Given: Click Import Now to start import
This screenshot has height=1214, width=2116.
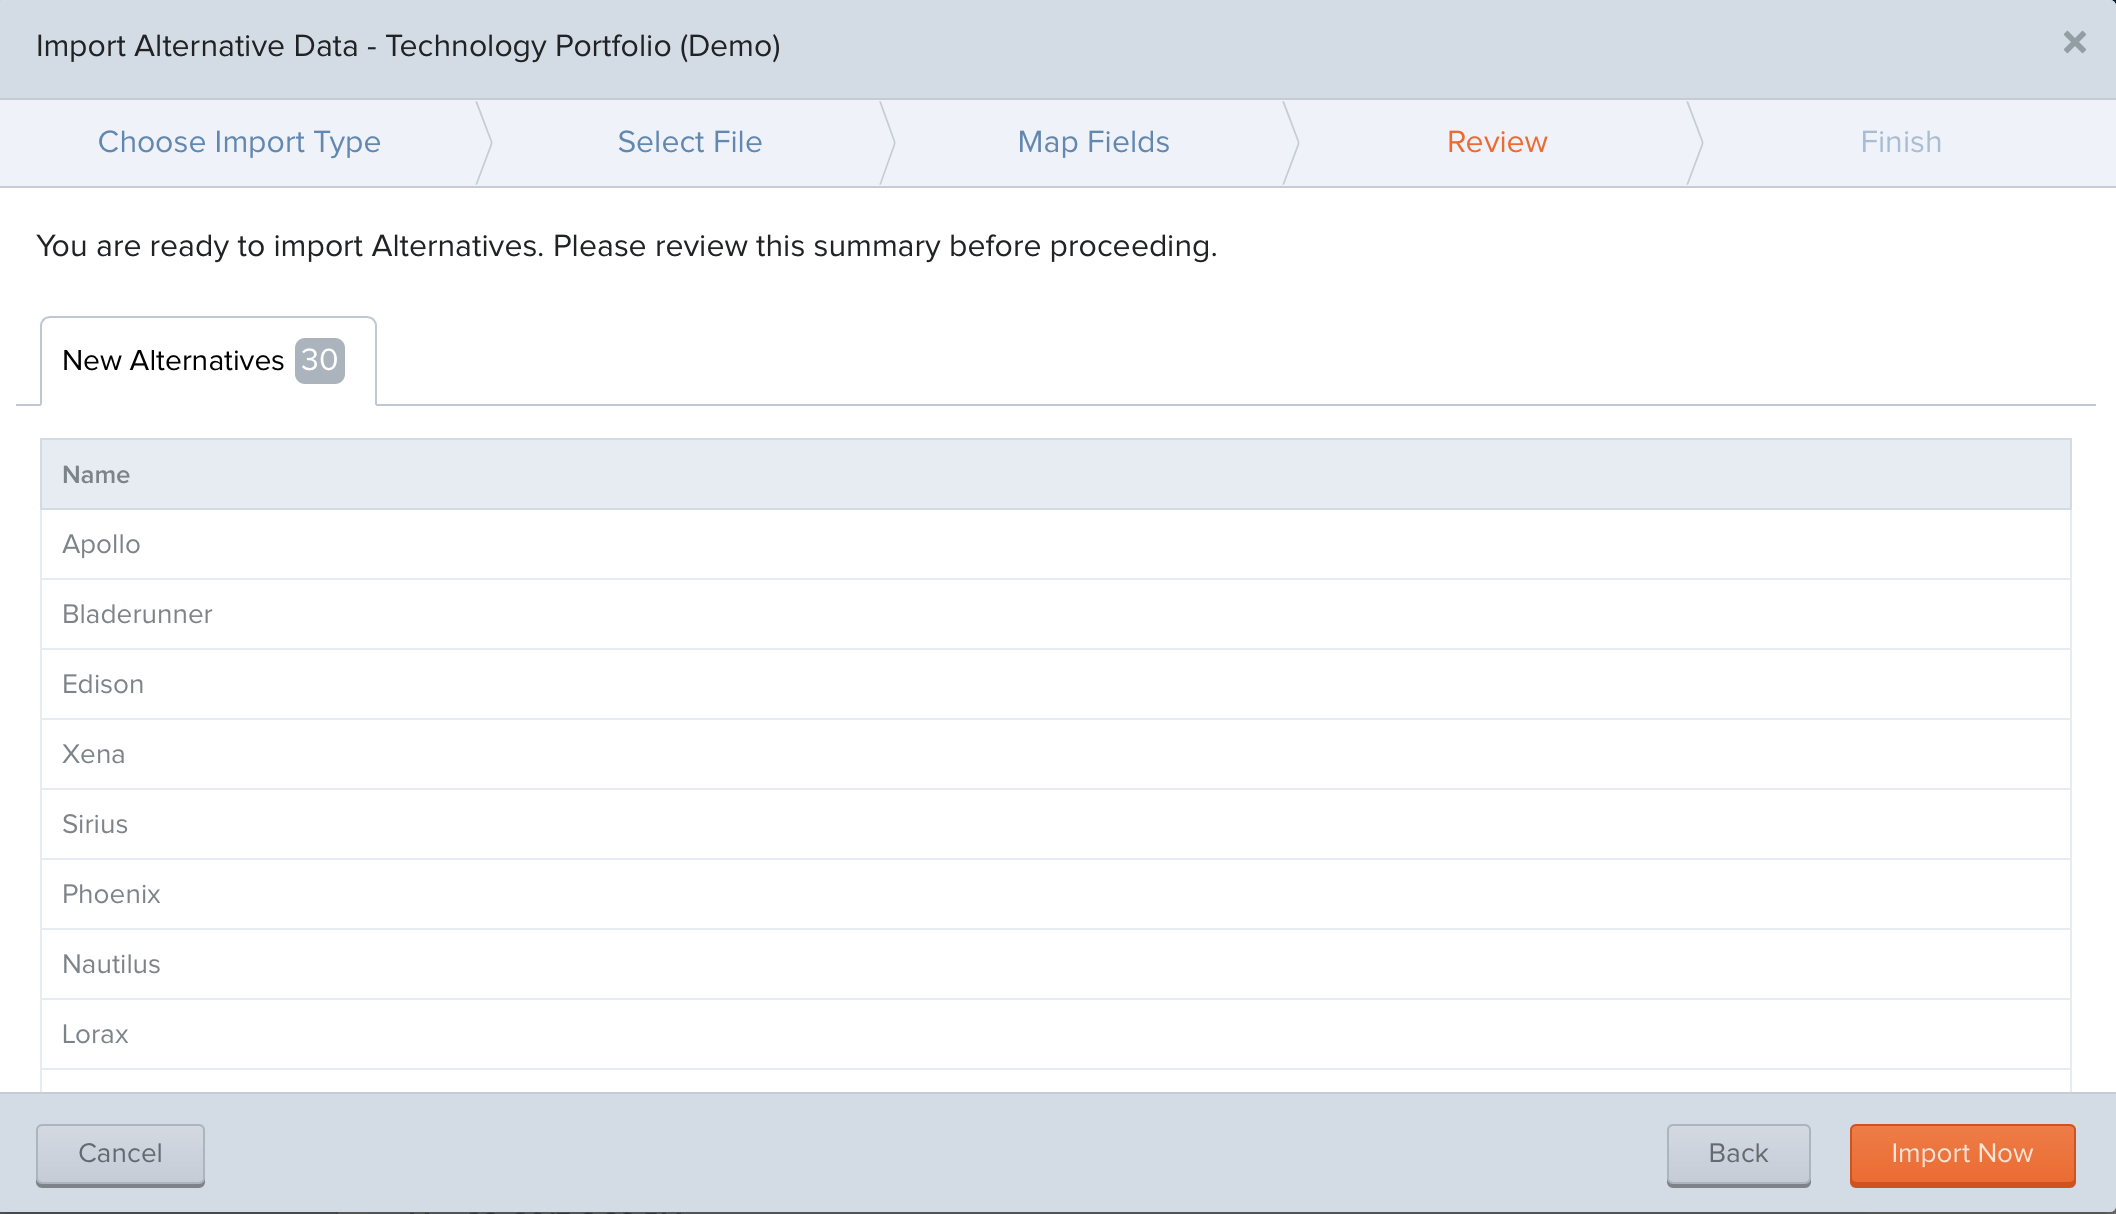Looking at the screenshot, I should (x=1962, y=1154).
